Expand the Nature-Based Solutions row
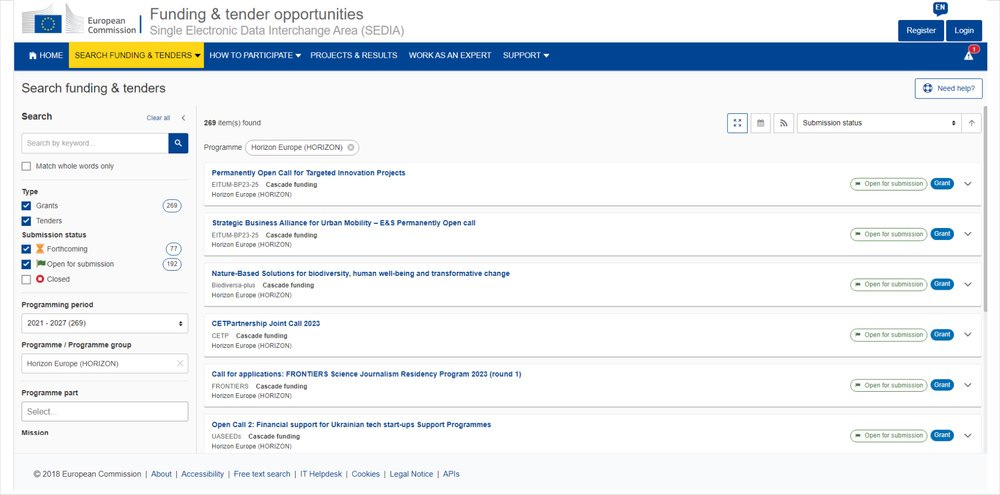This screenshot has width=1000, height=495. click(x=967, y=284)
